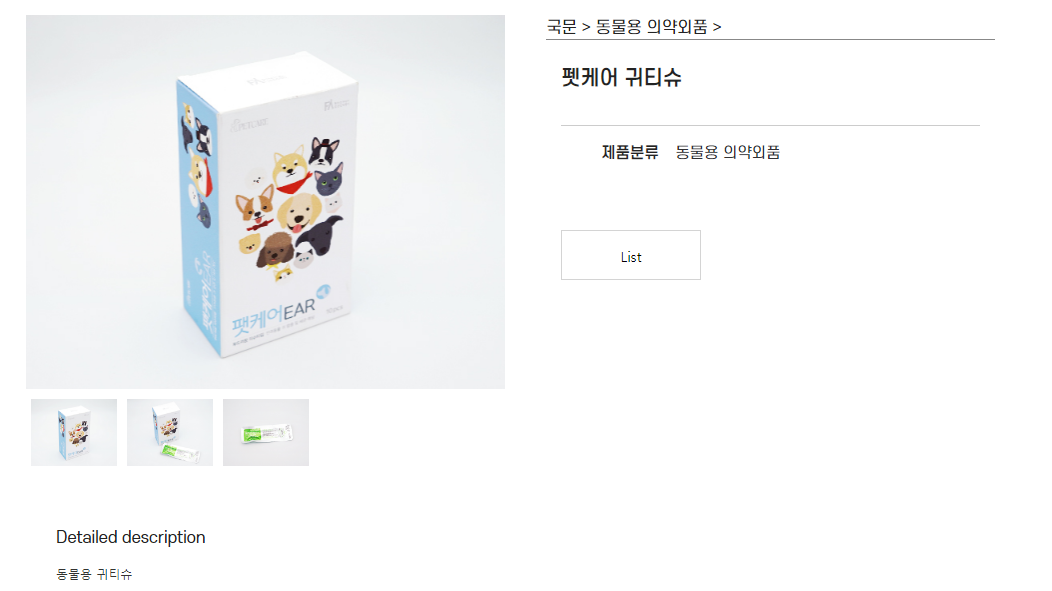The width and height of the screenshot is (1052, 591).
Task: Select the third thumbnail with green packet
Action: tap(266, 432)
